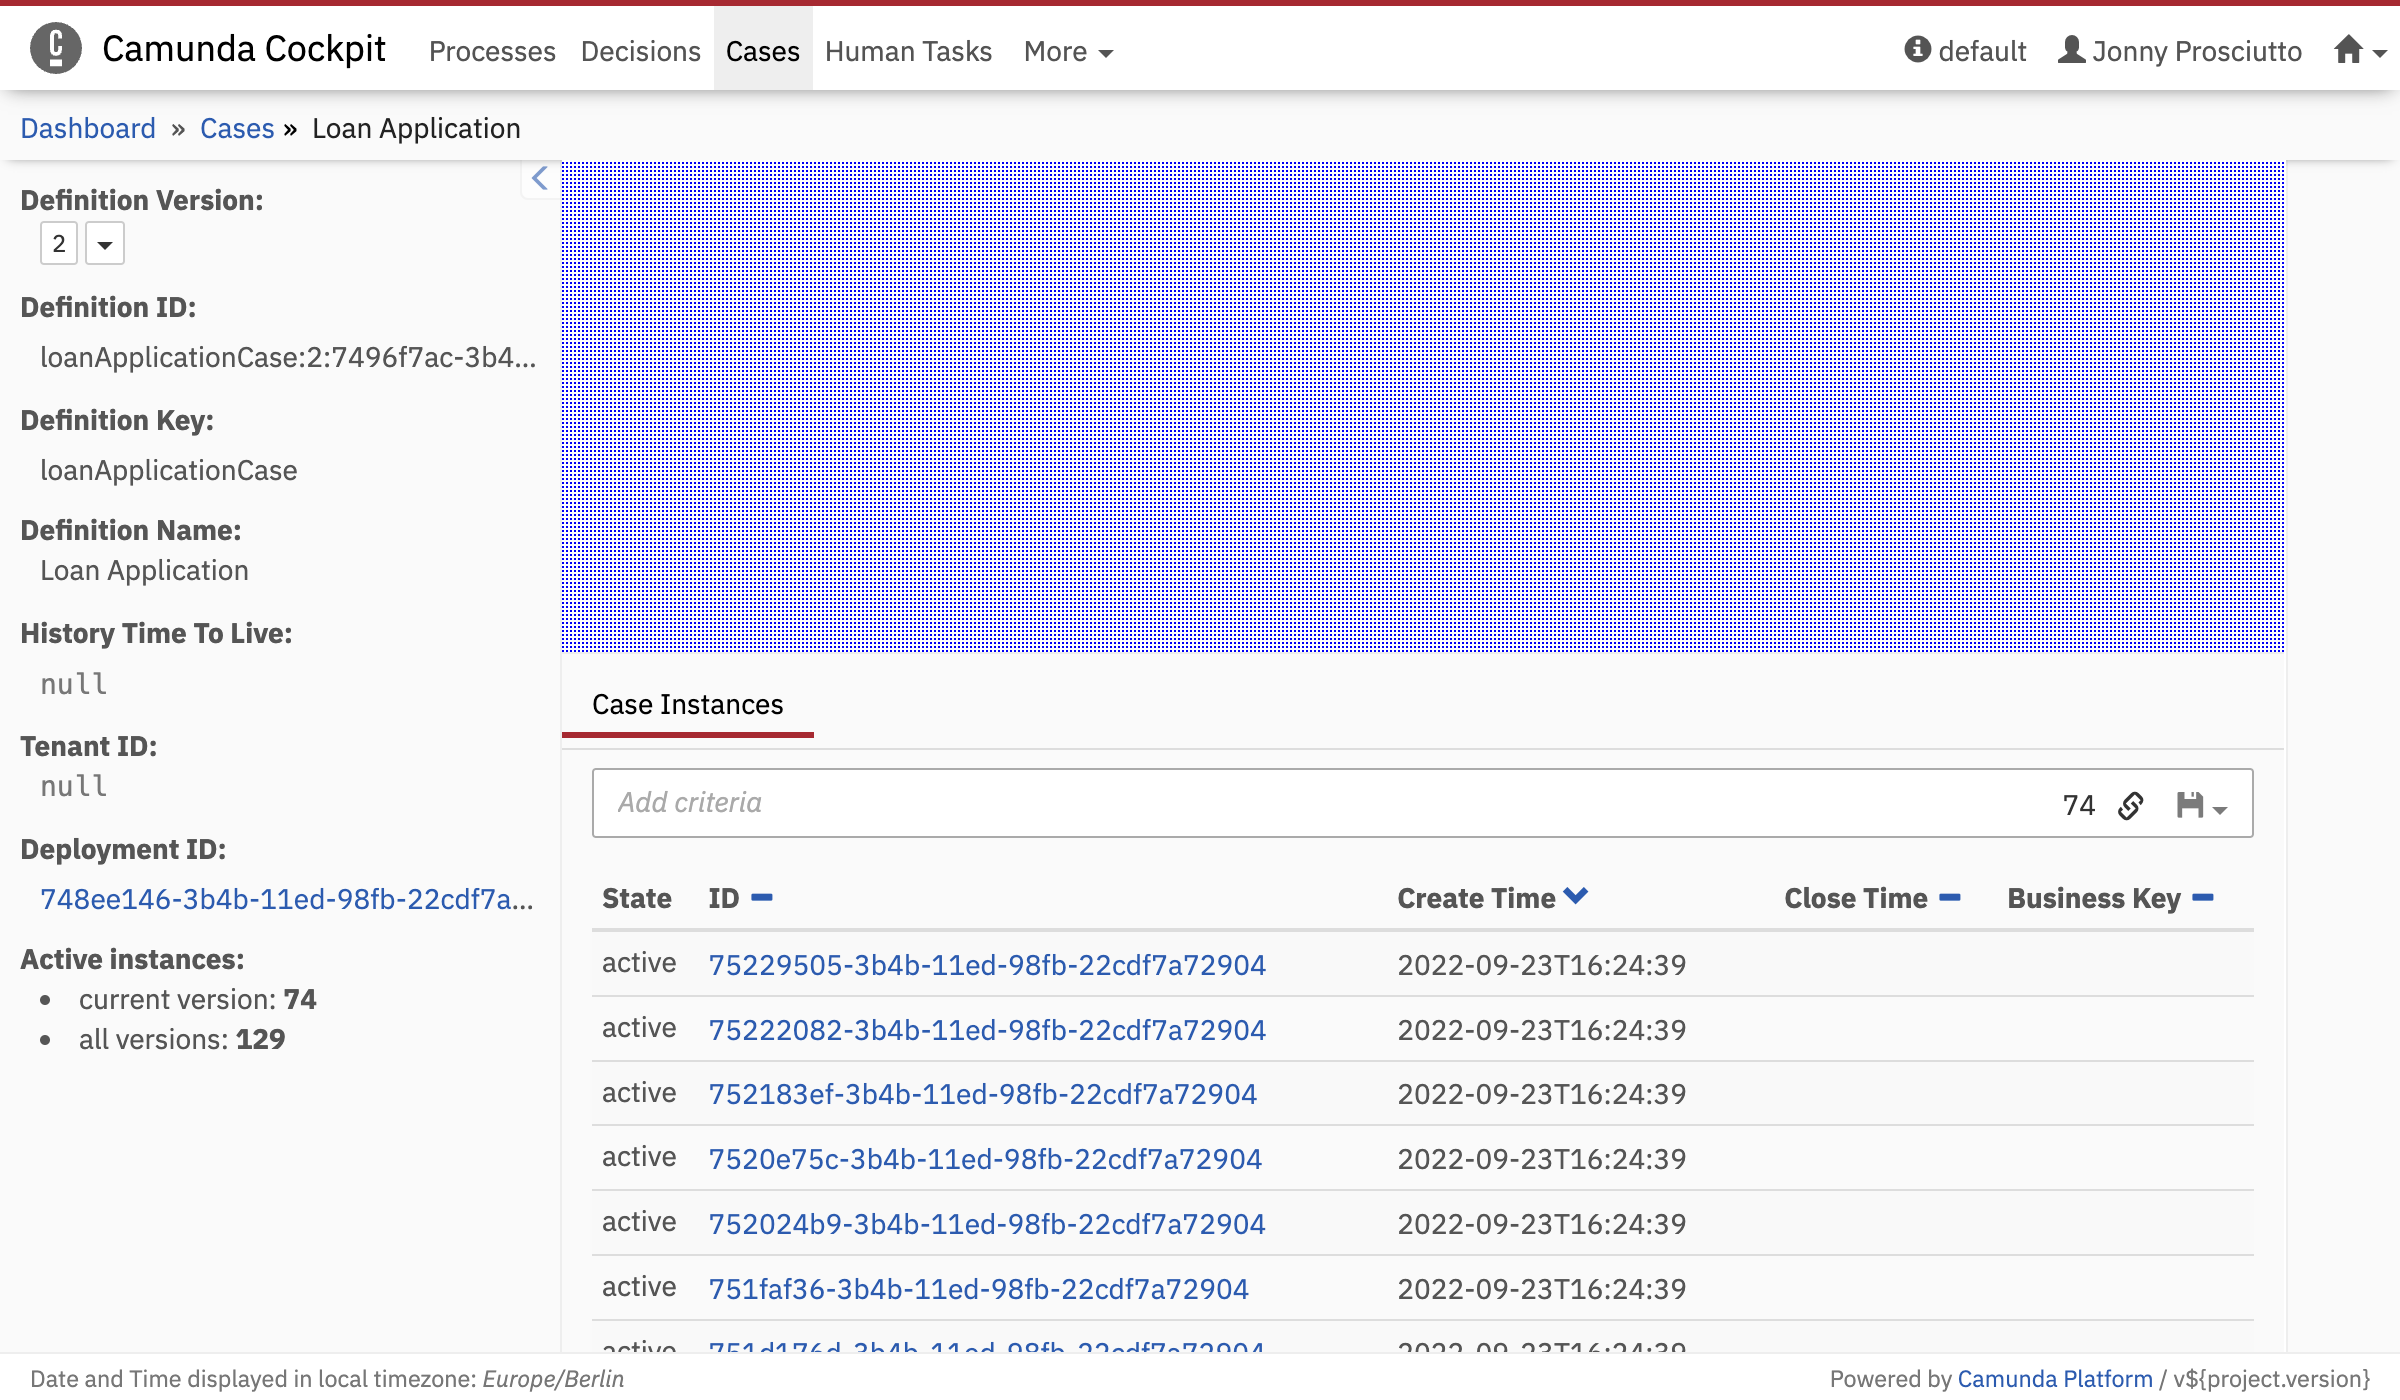Image resolution: width=2400 pixels, height=1400 pixels.
Task: Open the Jonny Prosciutto user menu
Action: pyautogui.click(x=2180, y=51)
